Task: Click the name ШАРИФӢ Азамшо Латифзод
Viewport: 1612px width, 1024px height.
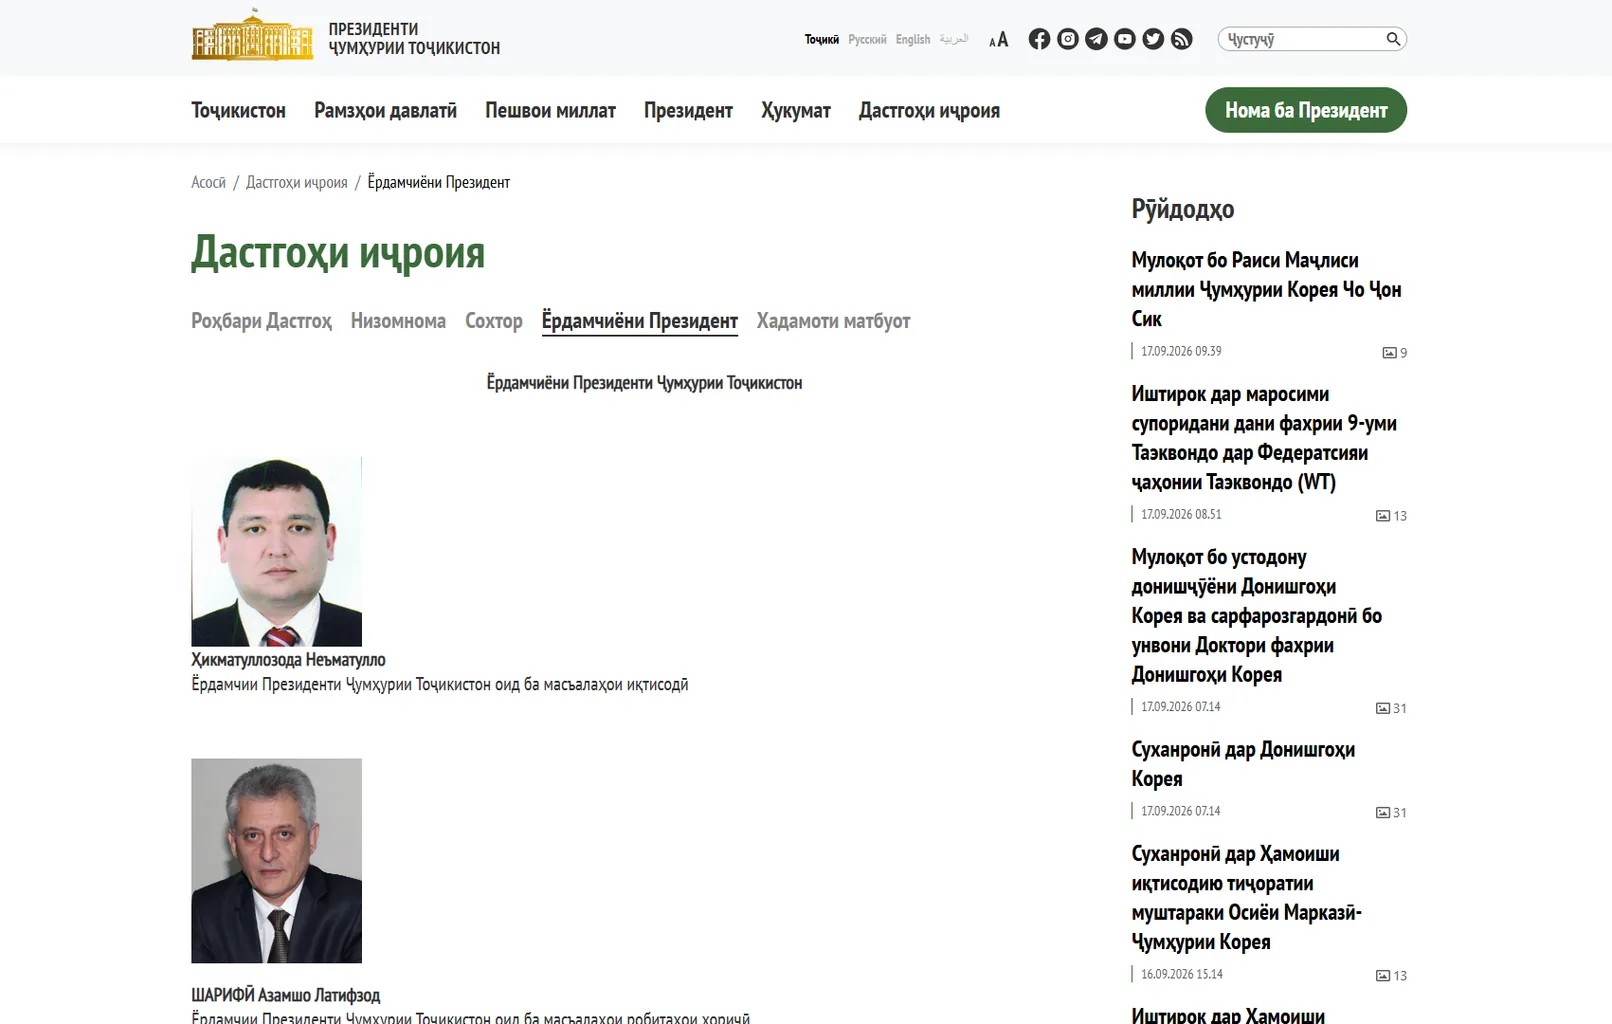Action: [285, 995]
